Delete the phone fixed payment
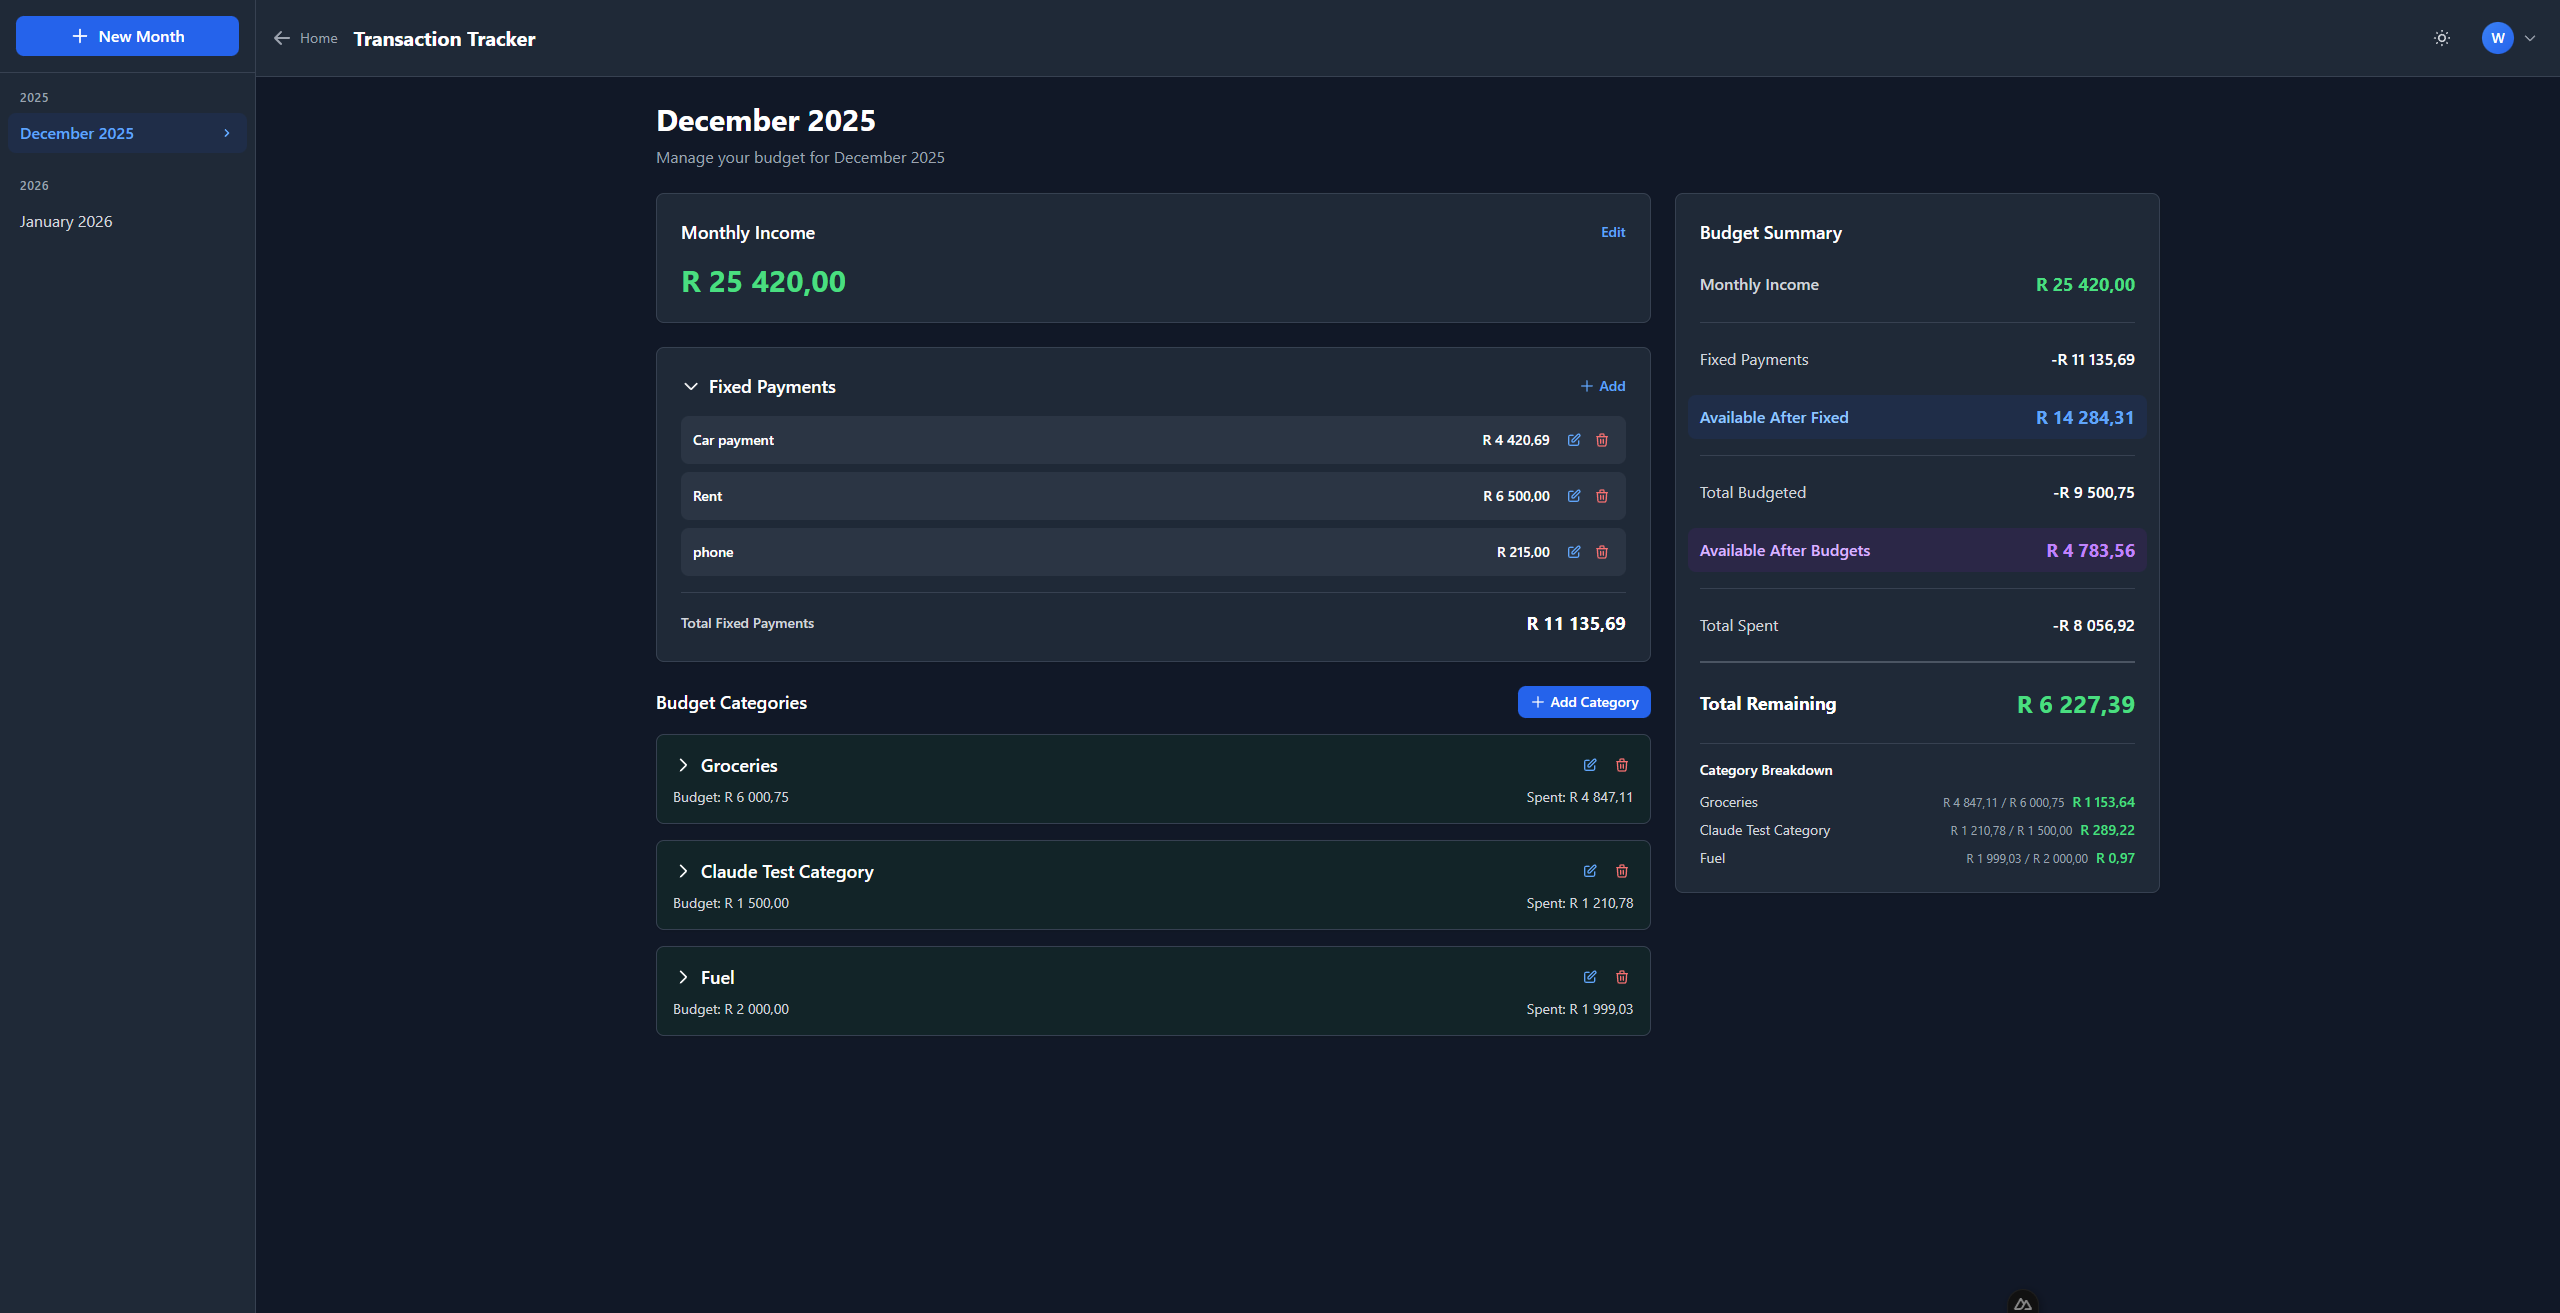 pyautogui.click(x=1602, y=551)
